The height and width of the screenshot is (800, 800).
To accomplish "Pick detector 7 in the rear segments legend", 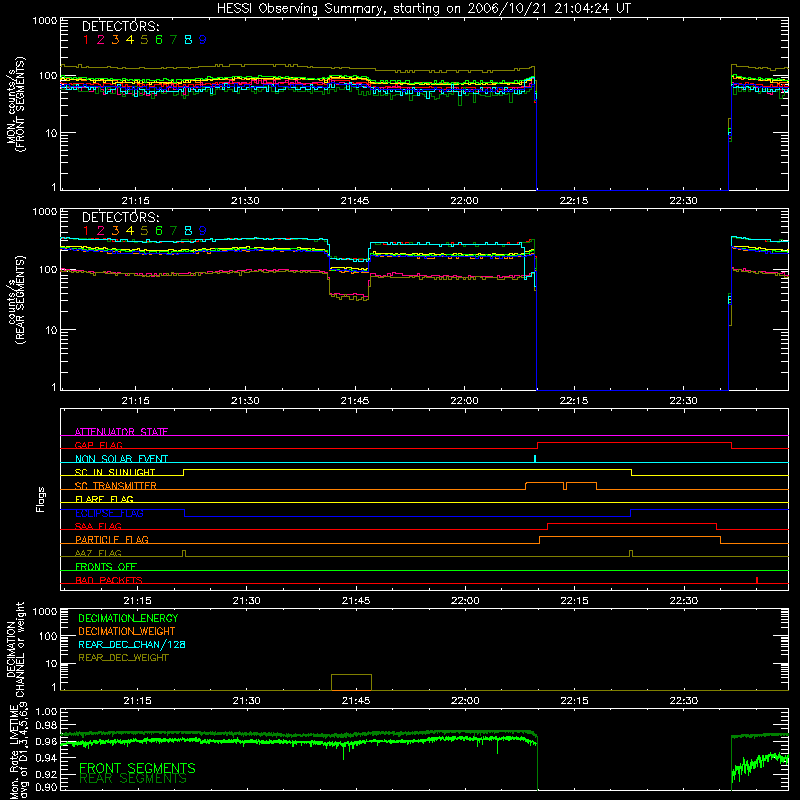I will click(x=173, y=231).
